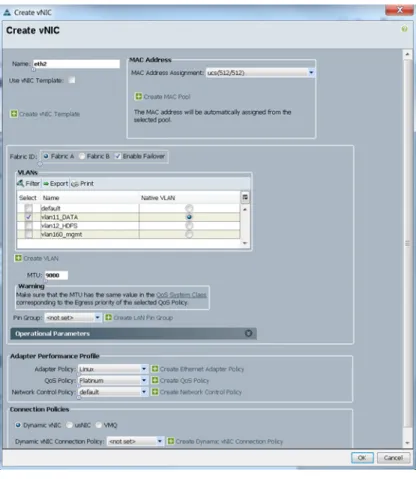Click the Create QoS Policy plus icon
The height and width of the screenshot is (479, 416).
(x=155, y=380)
